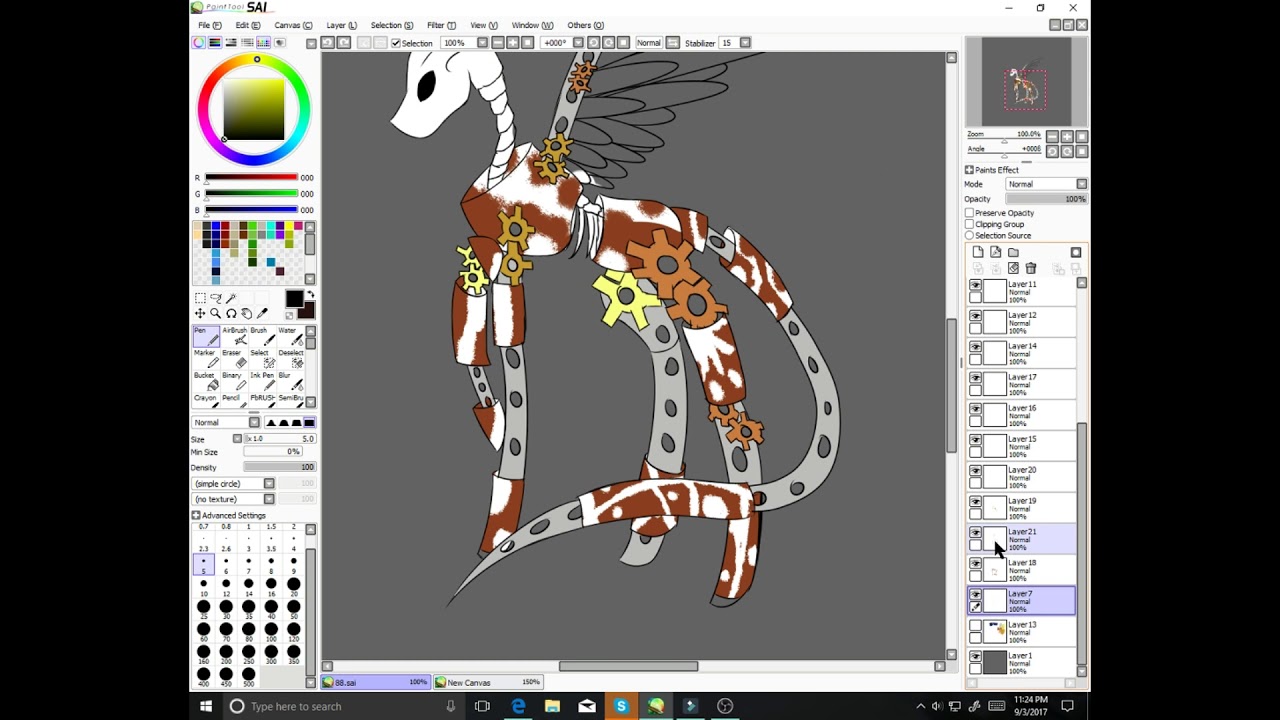Select Layer18 in the layer list

[x=1022, y=571]
